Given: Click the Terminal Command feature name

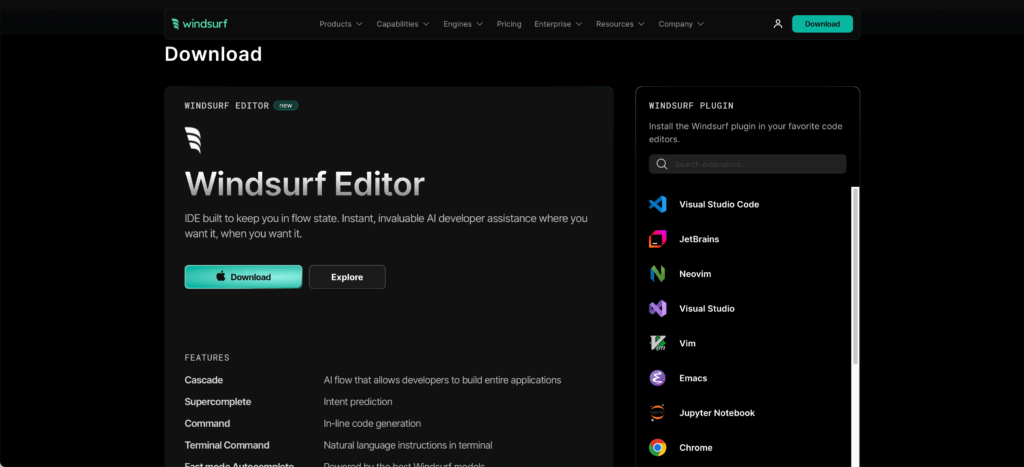Looking at the screenshot, I should 227,445.
